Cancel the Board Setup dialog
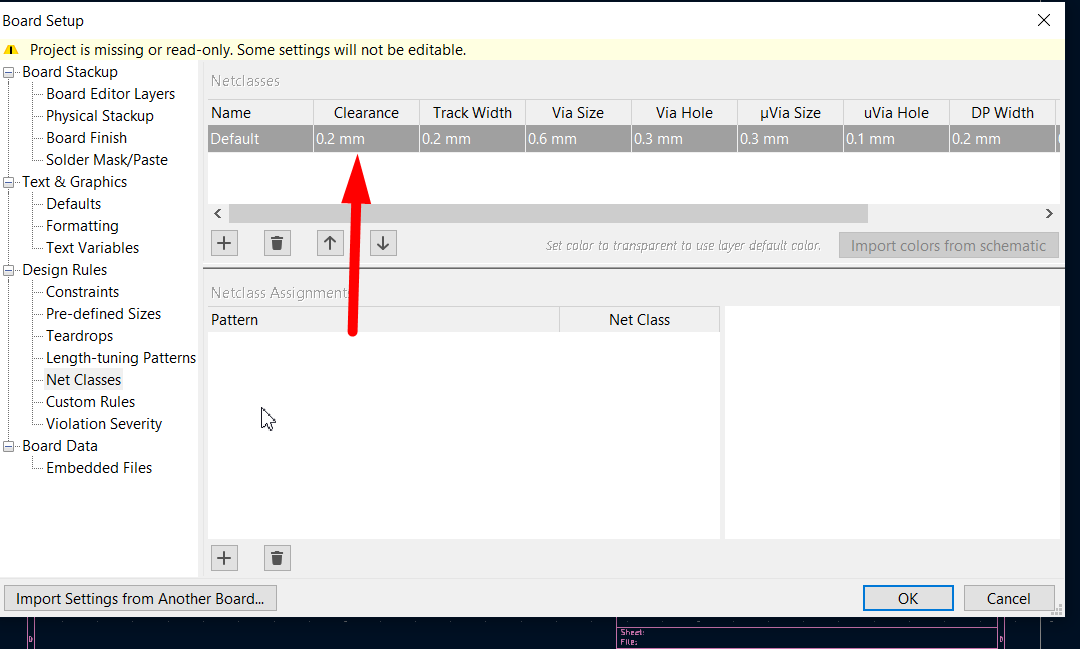1080x649 pixels. click(1008, 598)
